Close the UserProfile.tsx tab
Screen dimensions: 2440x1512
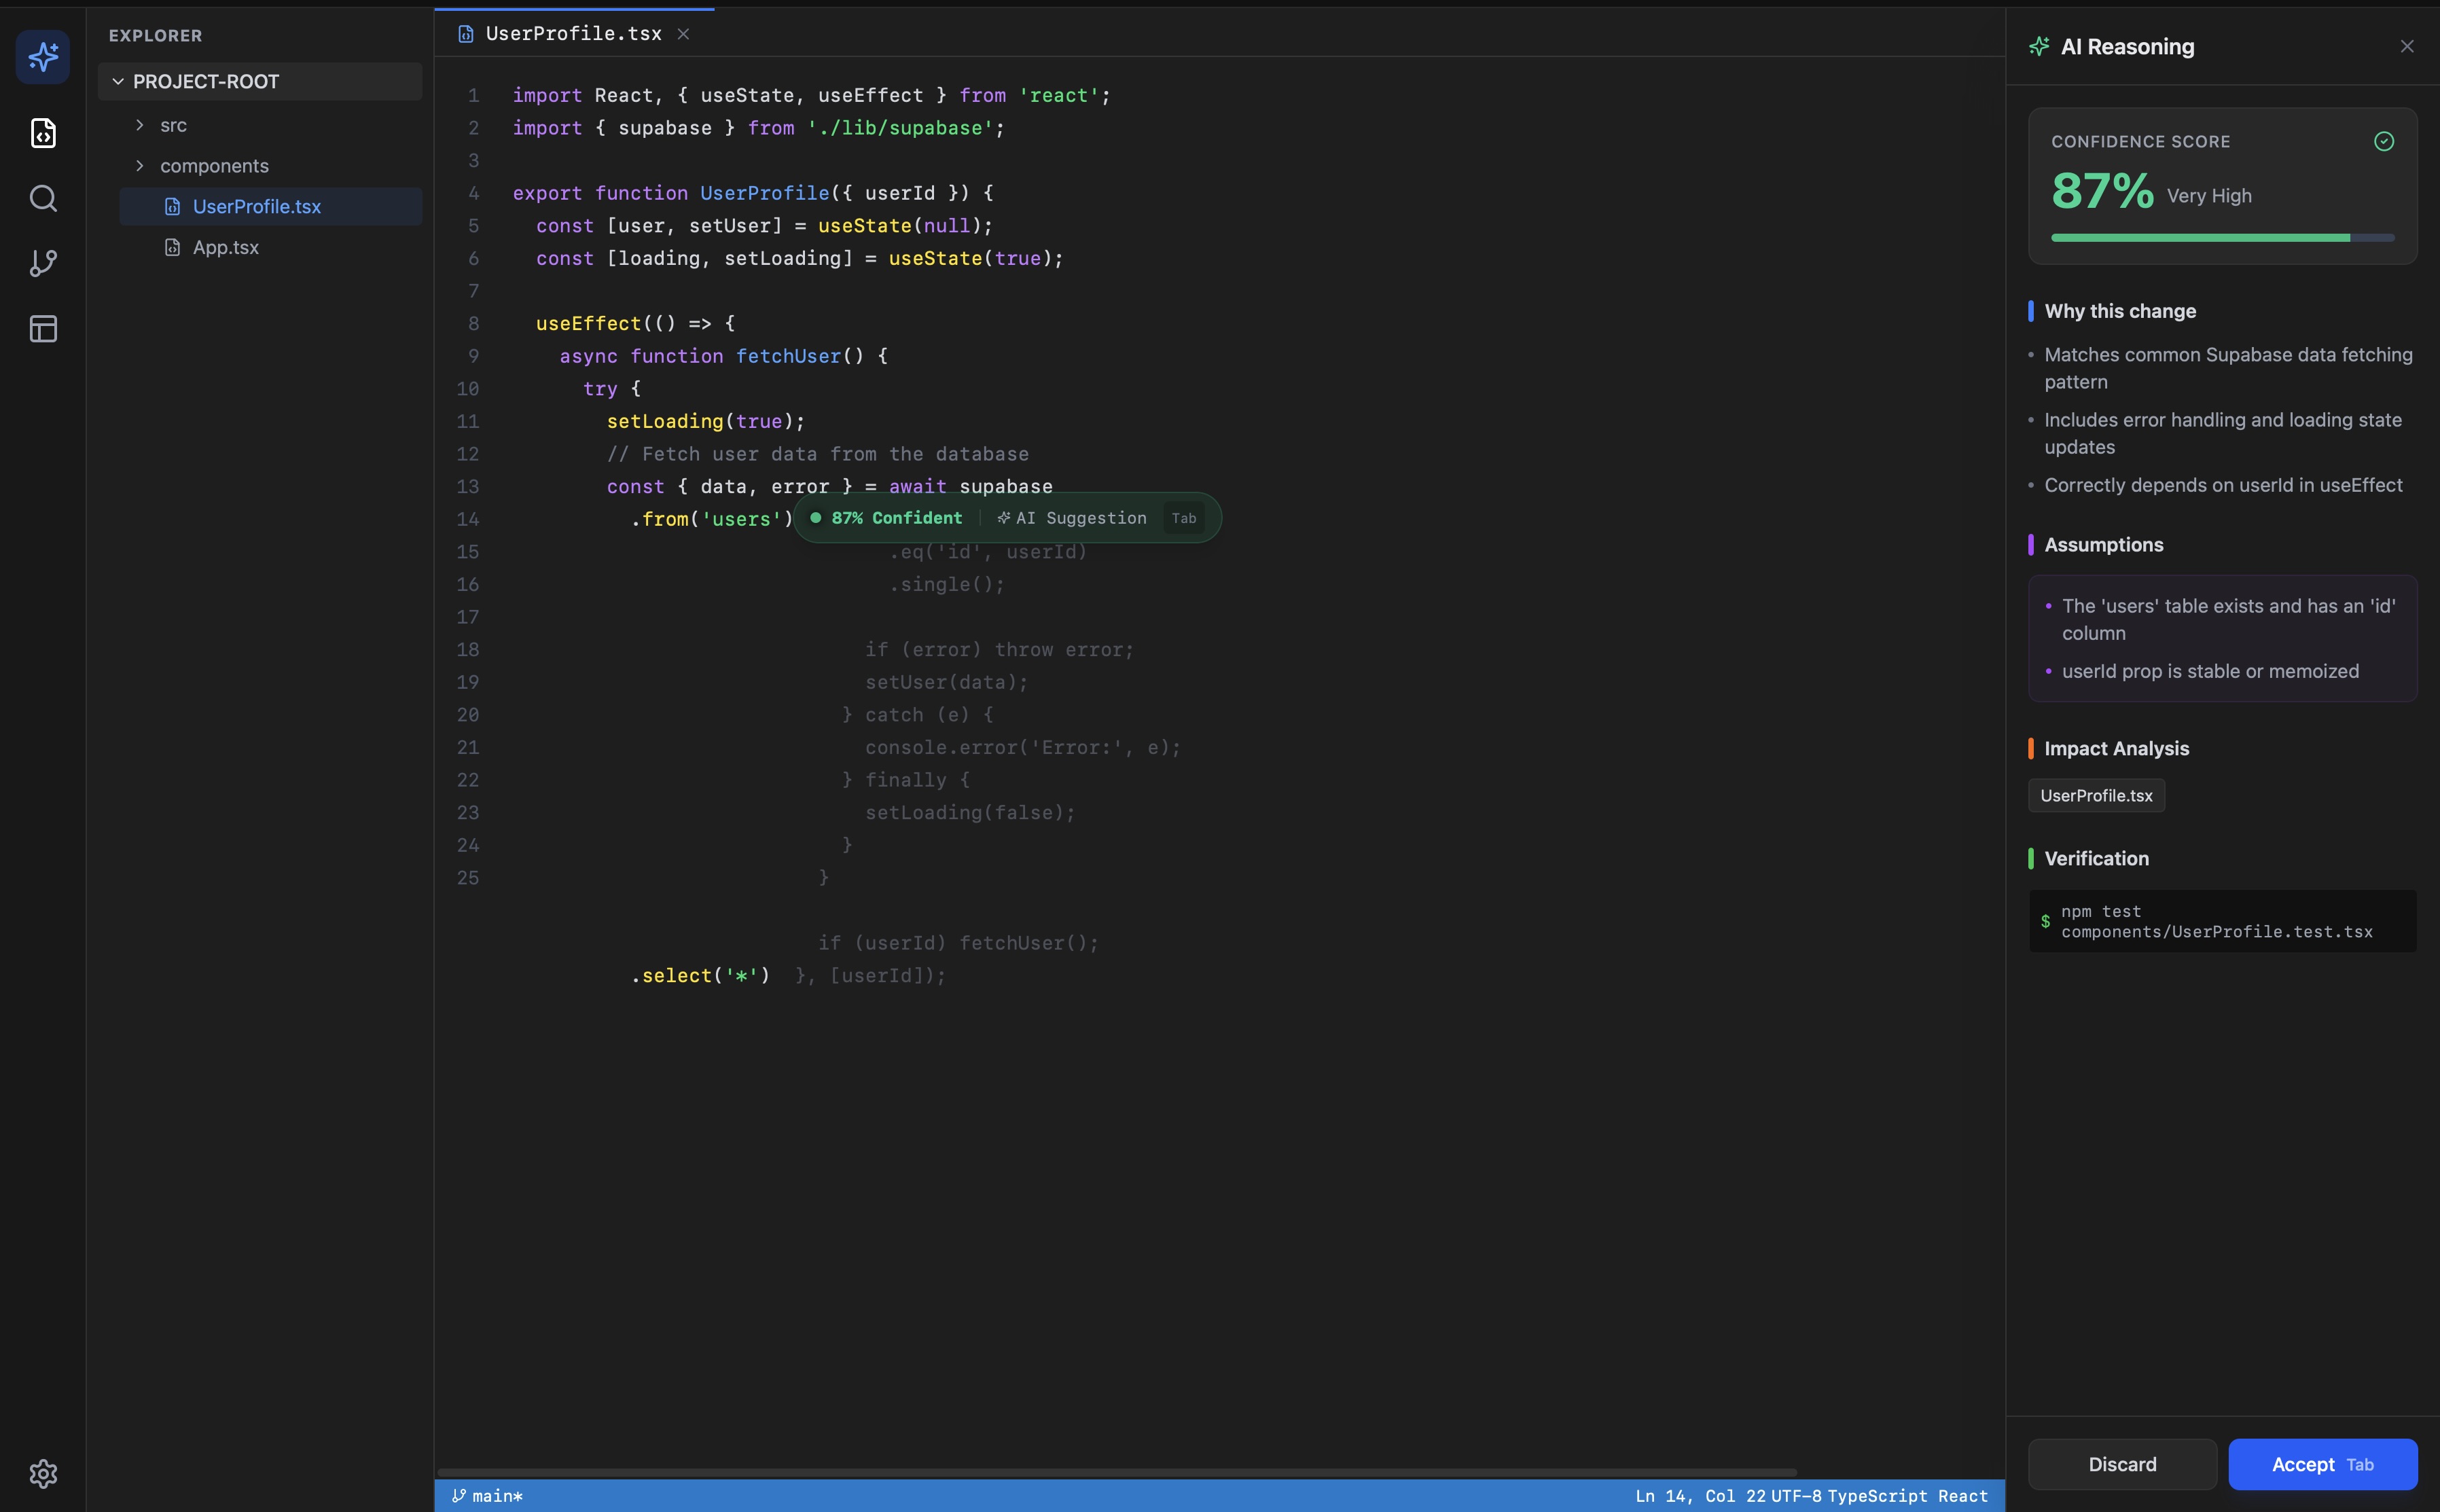coord(683,34)
